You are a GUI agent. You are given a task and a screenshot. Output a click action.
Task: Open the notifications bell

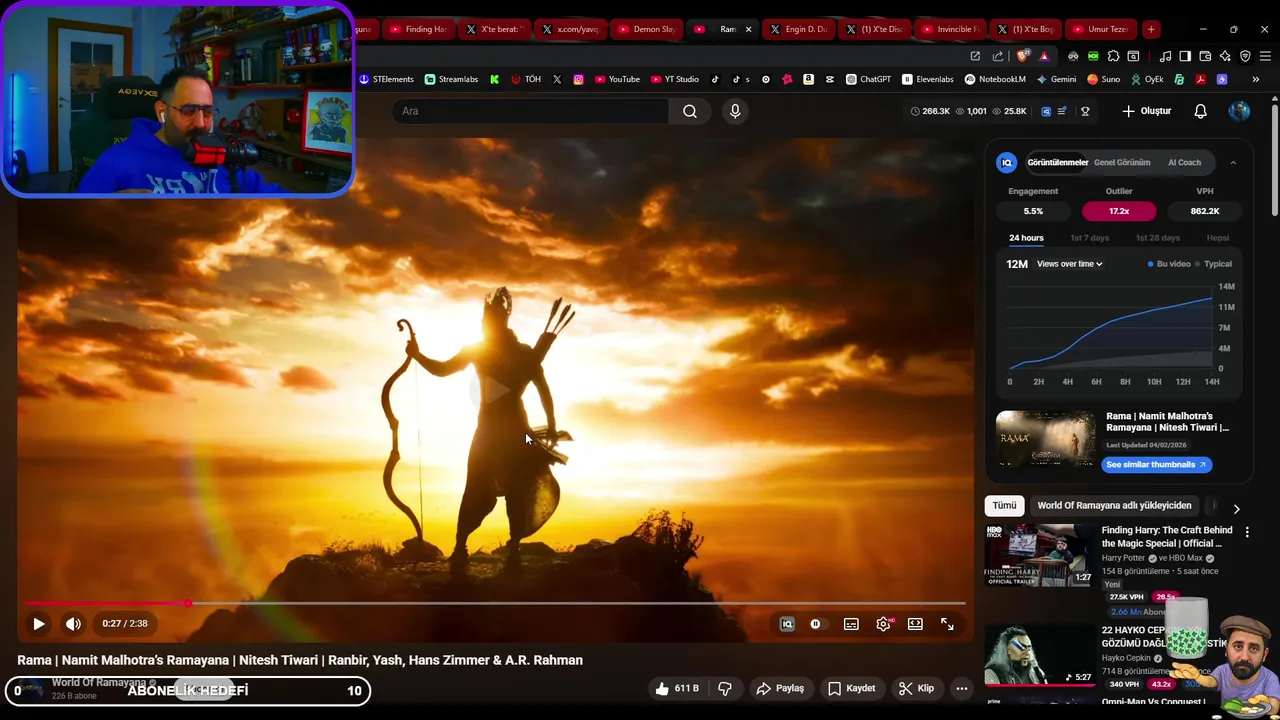[x=1201, y=111]
